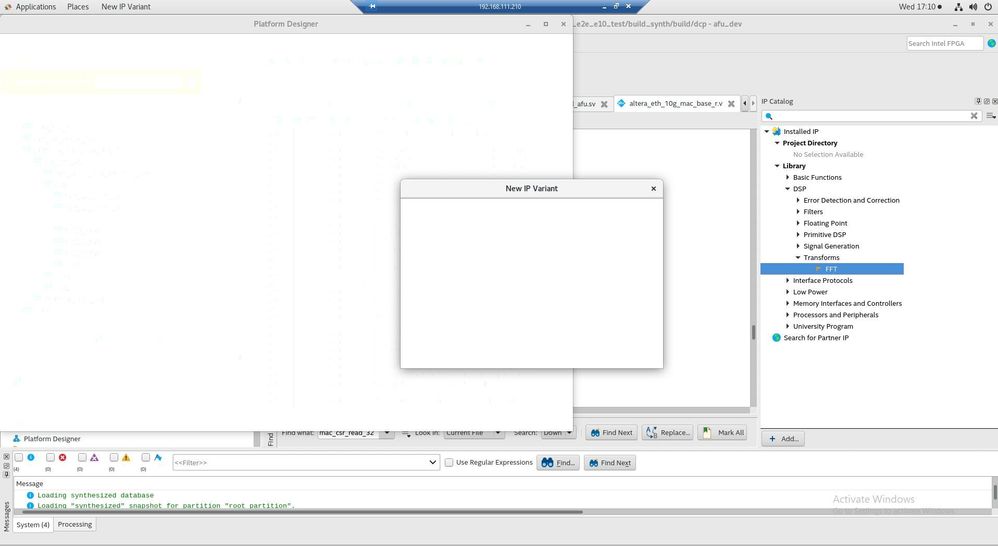Viewport: 998px width, 546px height.
Task: Toggle Error messages checkbox
Action: point(50,458)
